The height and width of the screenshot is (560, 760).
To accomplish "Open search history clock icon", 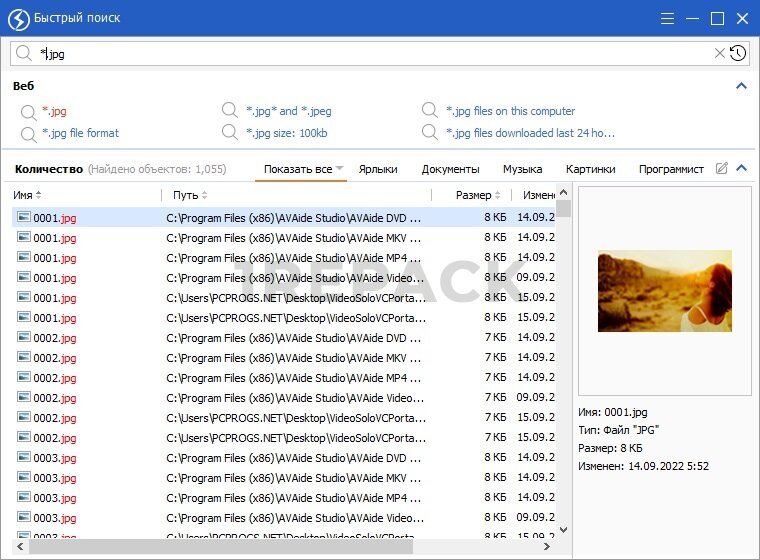I will point(738,54).
